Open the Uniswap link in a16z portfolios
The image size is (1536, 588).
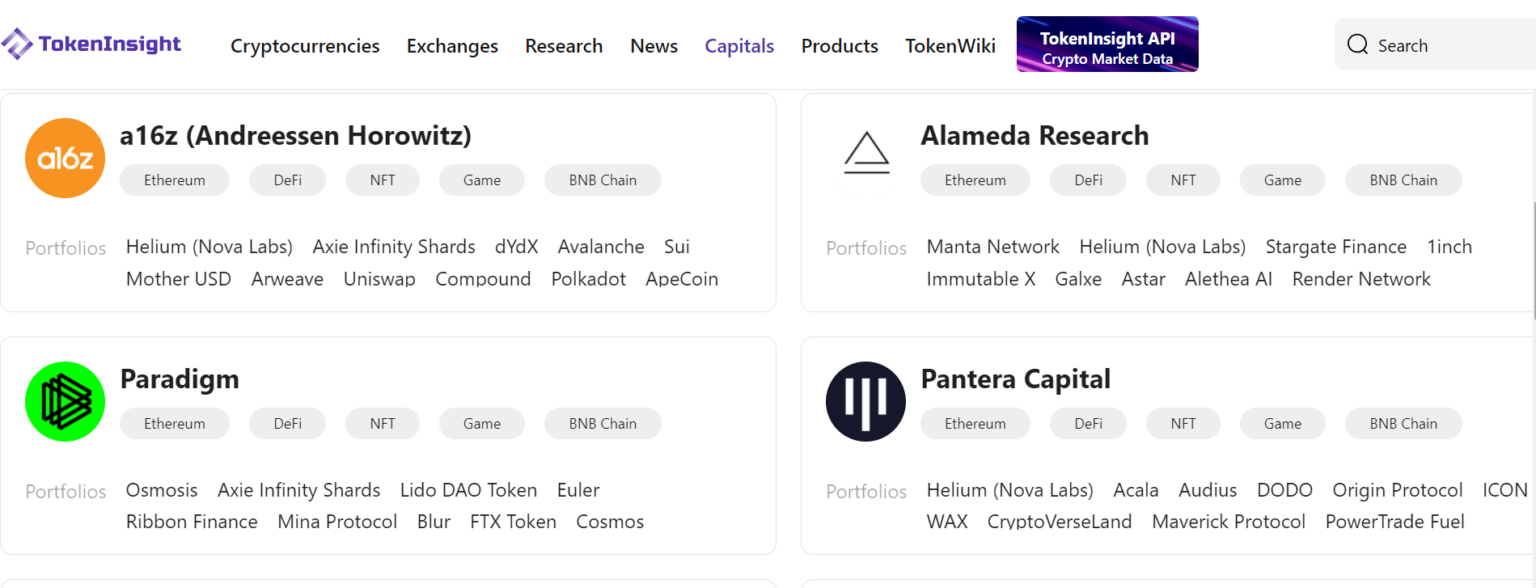coord(380,279)
